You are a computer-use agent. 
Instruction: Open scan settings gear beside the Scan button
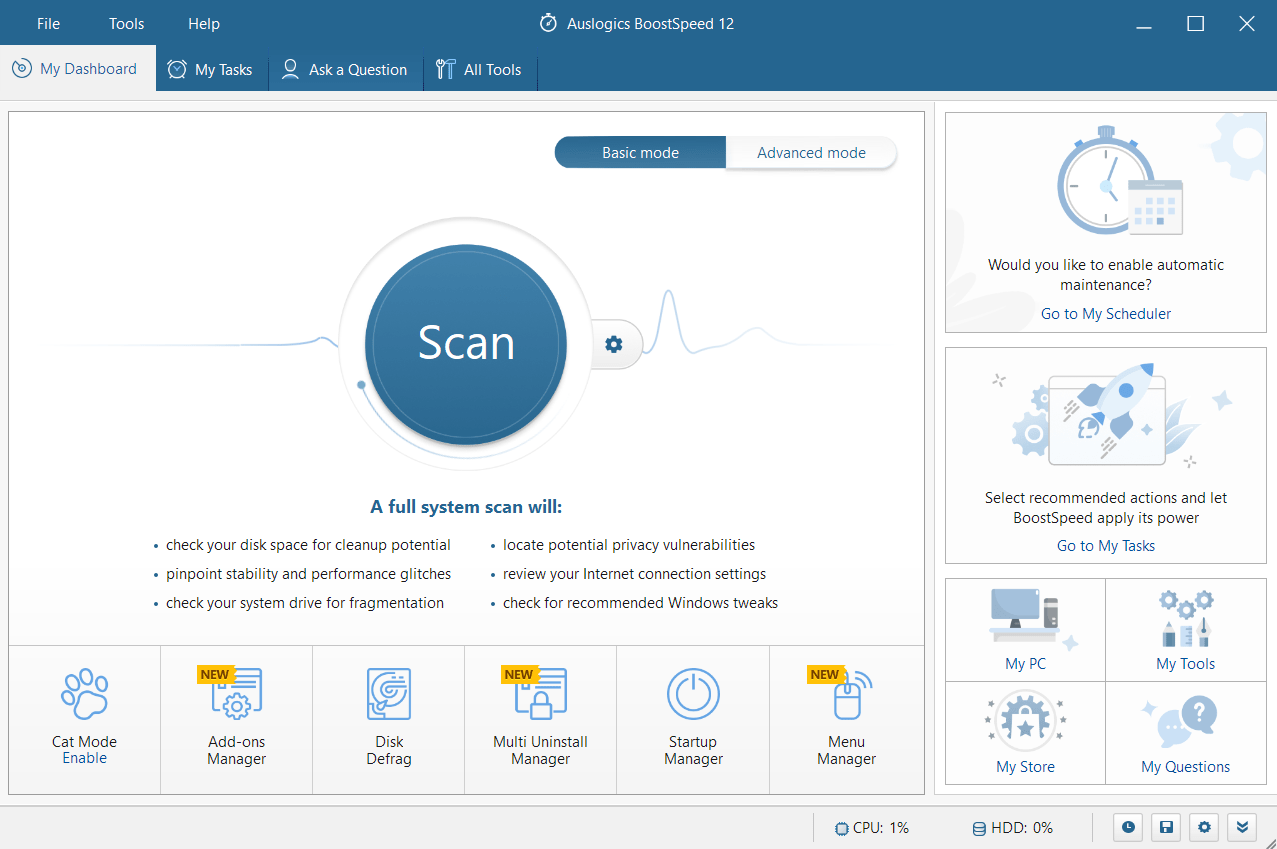point(613,344)
